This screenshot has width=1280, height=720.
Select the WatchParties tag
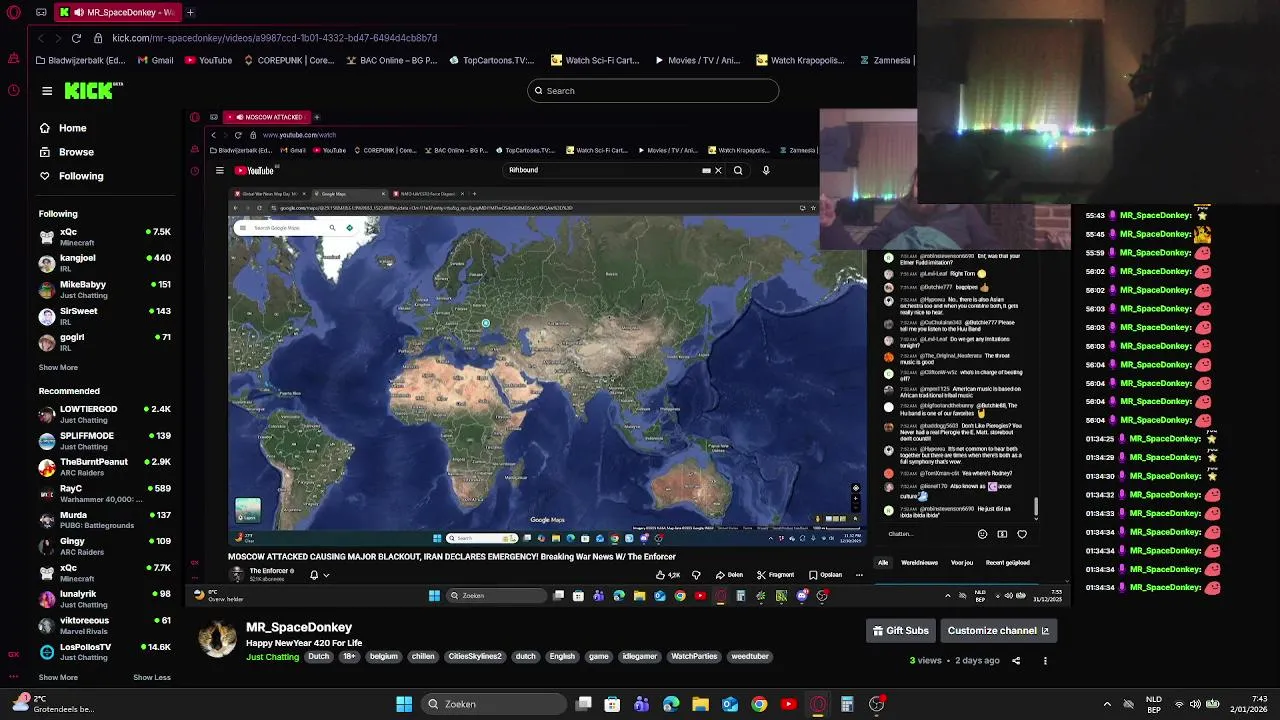pyautogui.click(x=694, y=657)
